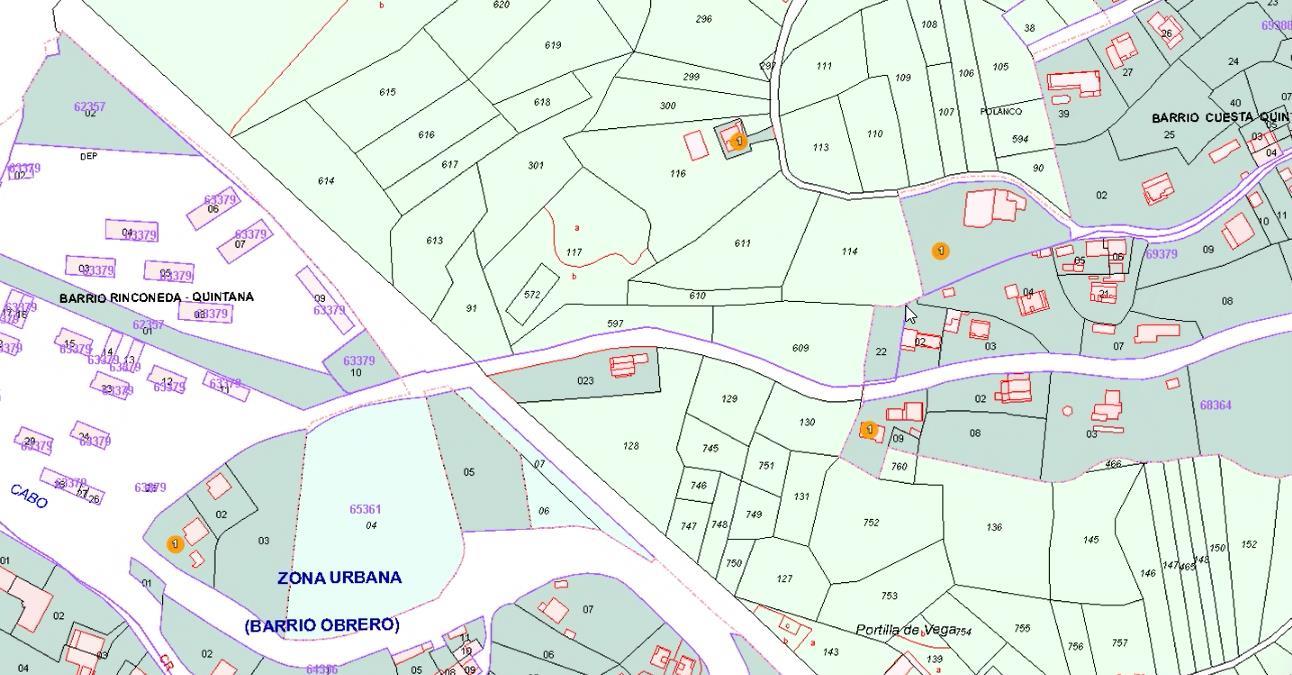1292x675 pixels.
Task: Click parcel 752 label
Action: [x=870, y=522]
